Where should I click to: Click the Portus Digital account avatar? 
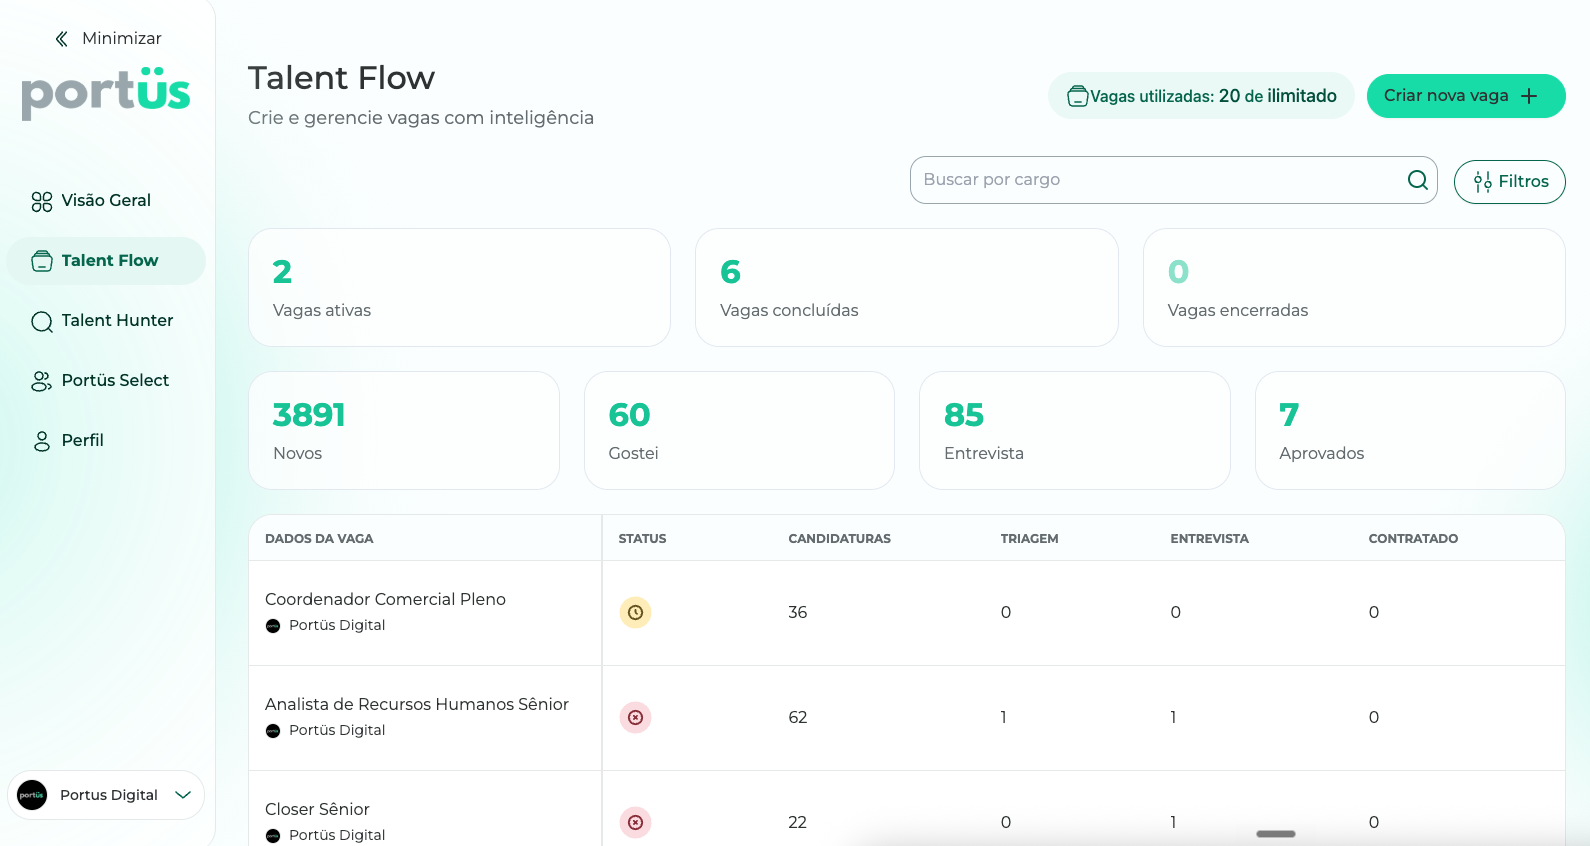pyautogui.click(x=32, y=795)
